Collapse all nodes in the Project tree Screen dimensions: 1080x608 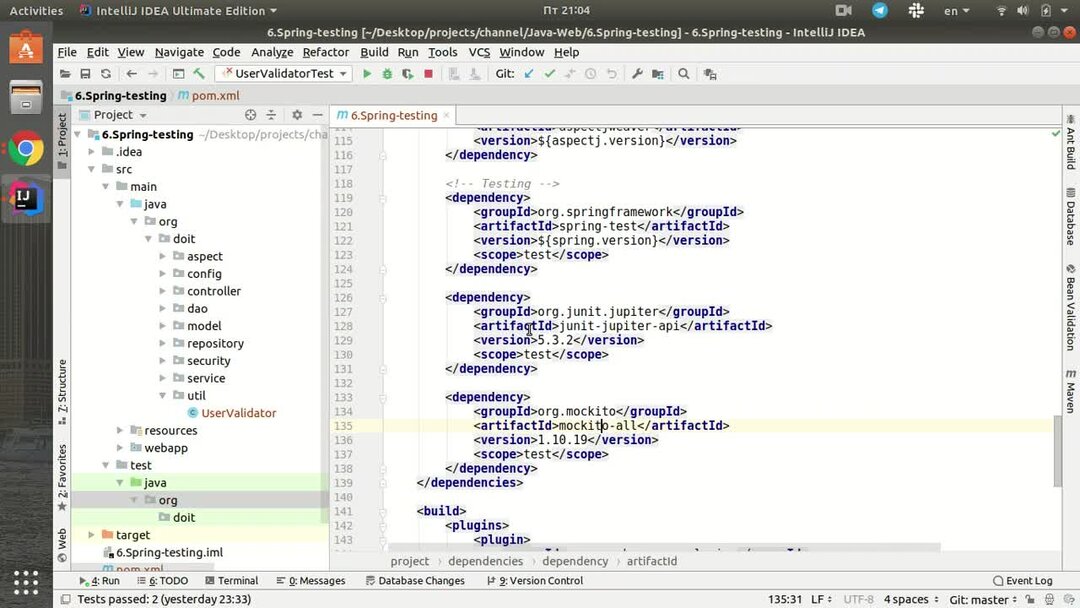click(270, 114)
